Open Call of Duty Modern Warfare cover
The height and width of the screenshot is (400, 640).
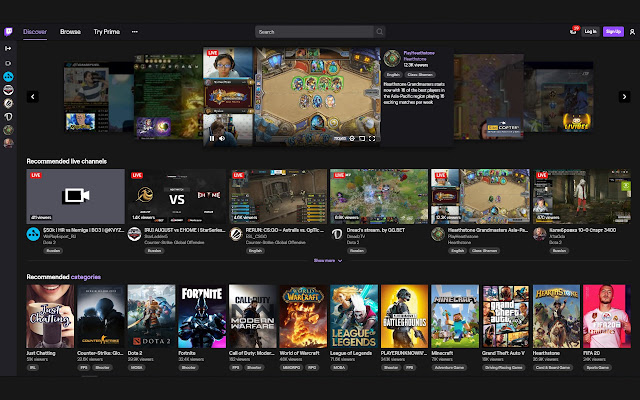click(x=253, y=316)
